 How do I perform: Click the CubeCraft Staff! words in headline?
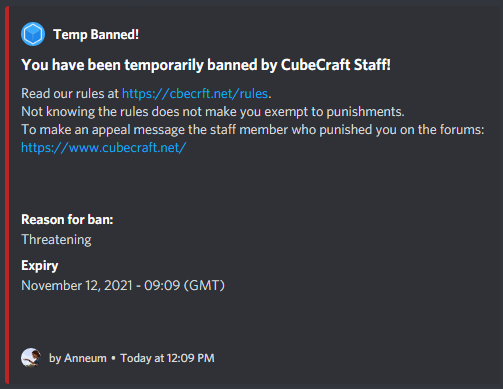(x=336, y=65)
